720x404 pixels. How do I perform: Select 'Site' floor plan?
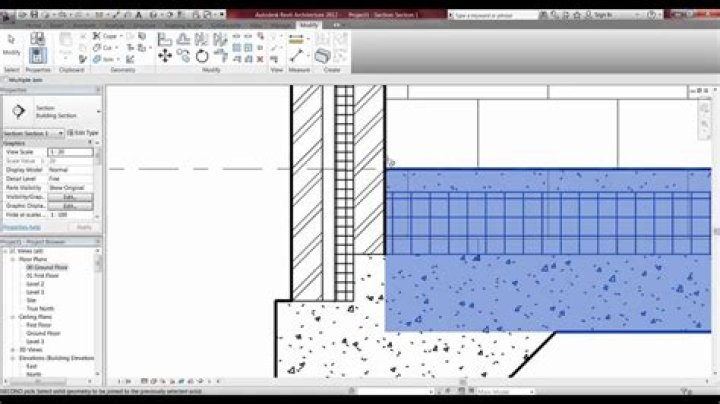31,300
